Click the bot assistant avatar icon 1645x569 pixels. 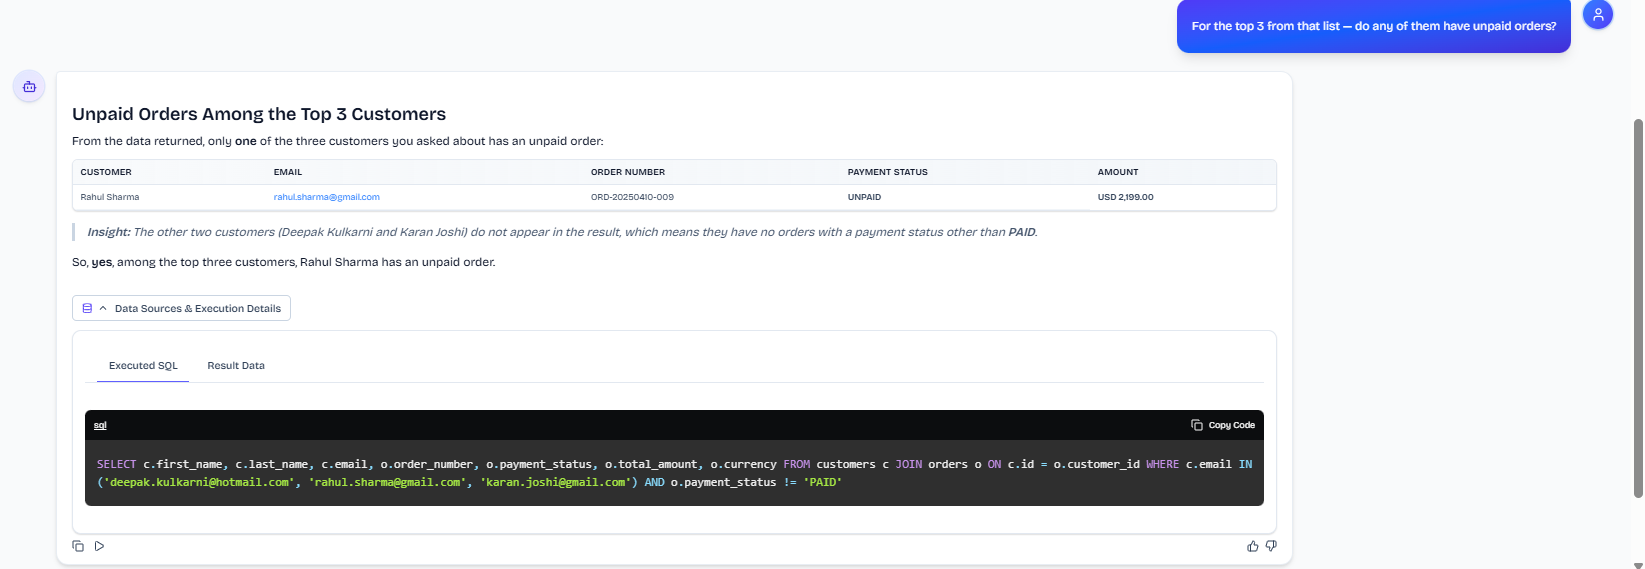(29, 87)
